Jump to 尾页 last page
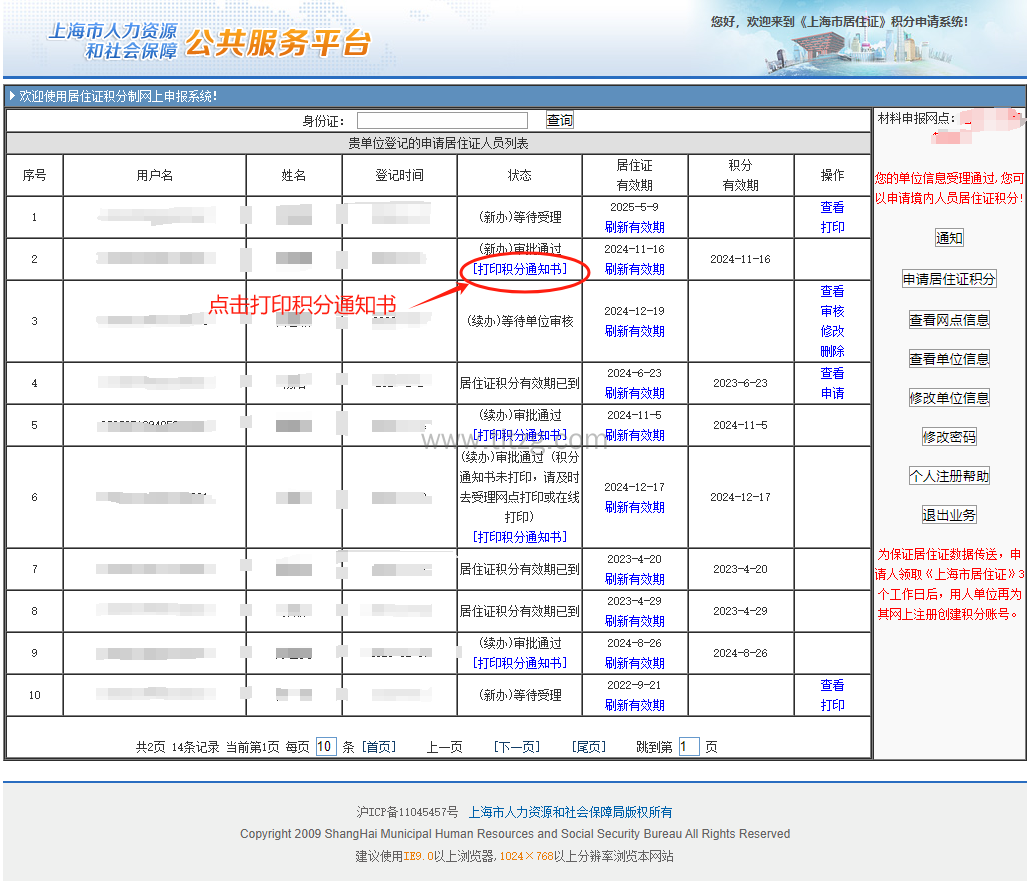 [x=589, y=747]
